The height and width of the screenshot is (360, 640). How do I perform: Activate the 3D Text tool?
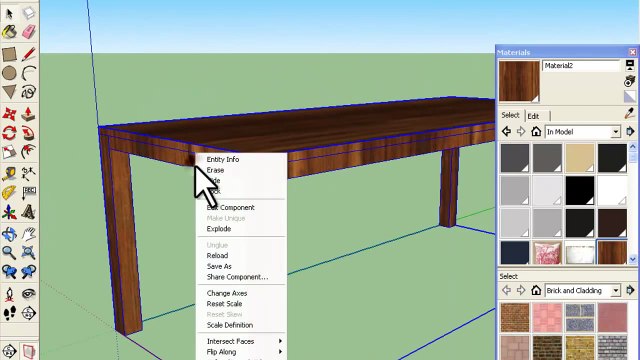[x=29, y=212]
